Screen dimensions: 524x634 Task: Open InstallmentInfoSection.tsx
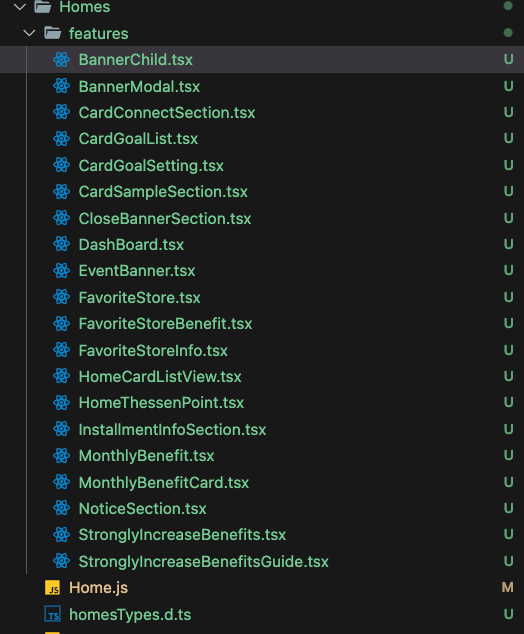(172, 429)
